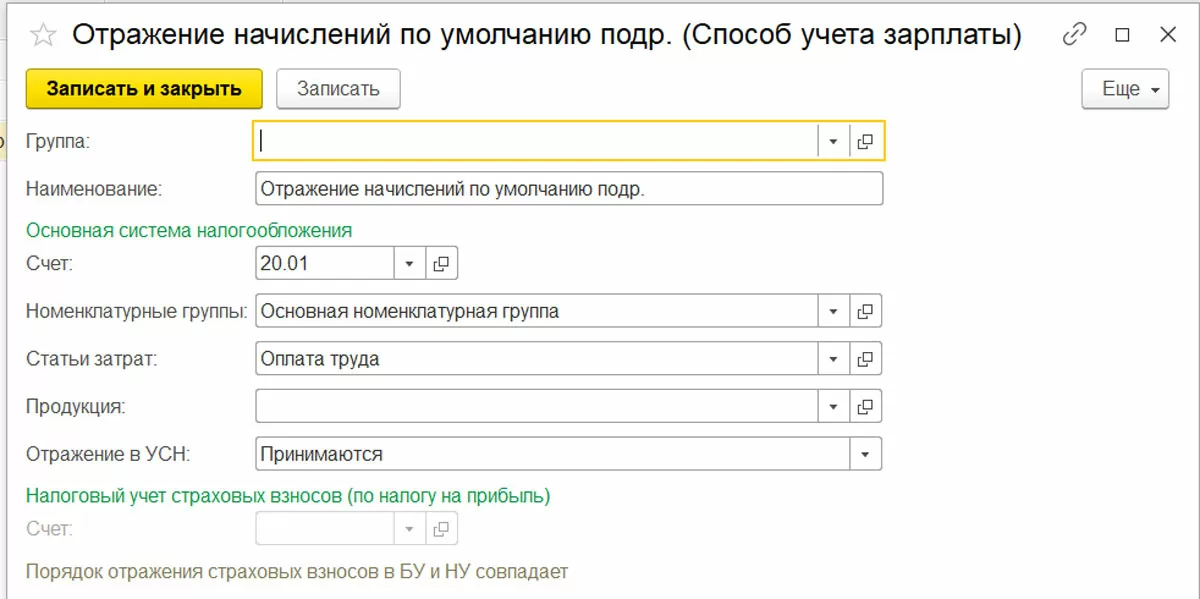1200x599 pixels.
Task: Expand the Отражение в УСН dropdown
Action: click(866, 454)
